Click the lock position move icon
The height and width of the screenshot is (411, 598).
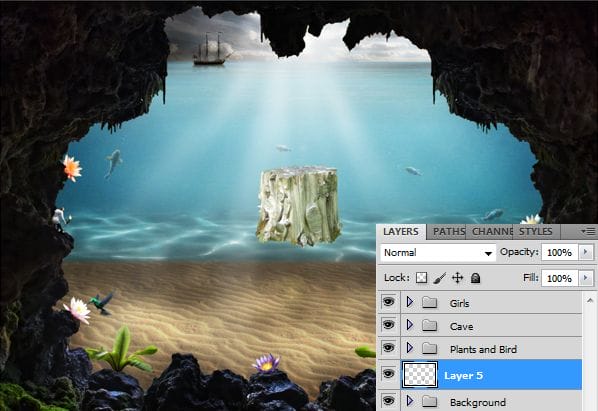(x=457, y=278)
